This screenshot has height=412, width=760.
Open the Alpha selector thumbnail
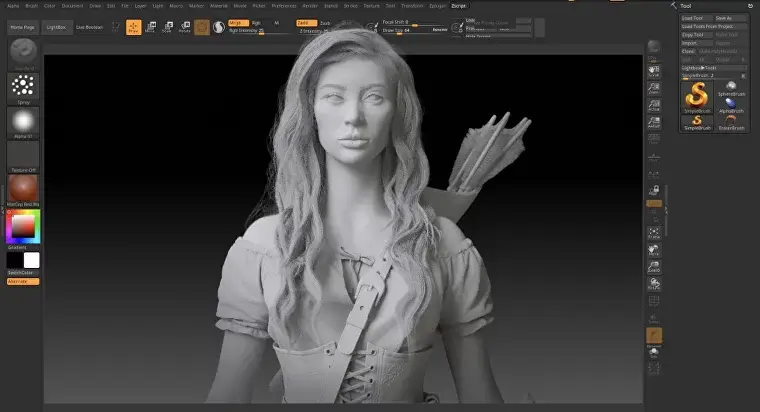click(23, 122)
